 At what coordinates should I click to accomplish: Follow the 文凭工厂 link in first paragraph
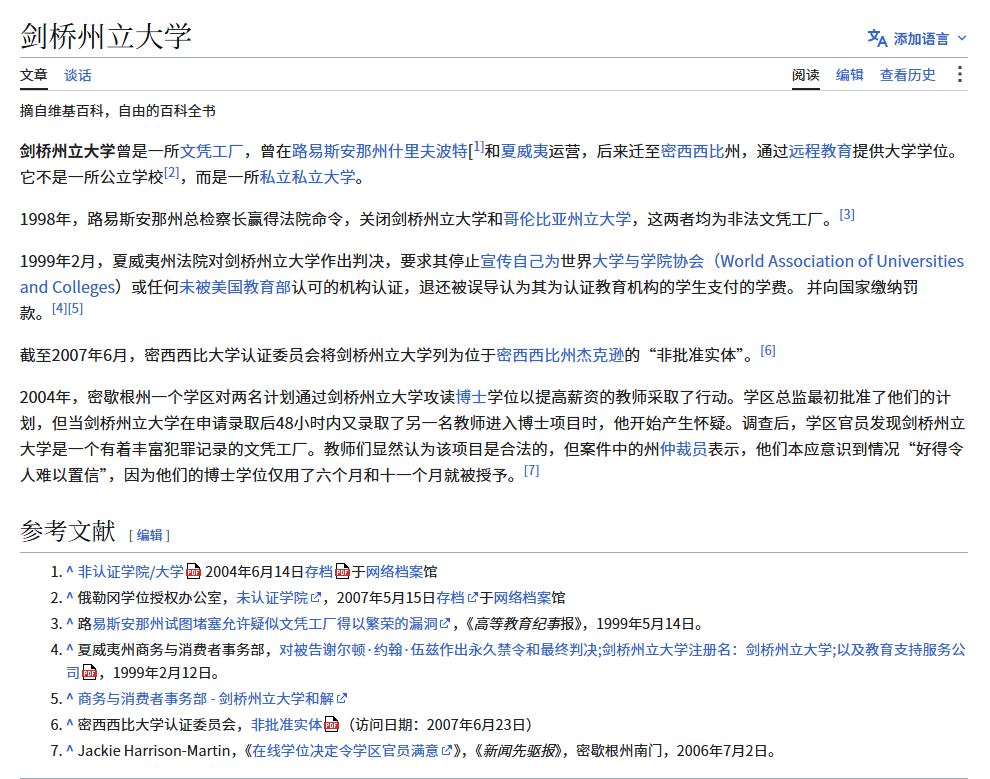tap(212, 152)
